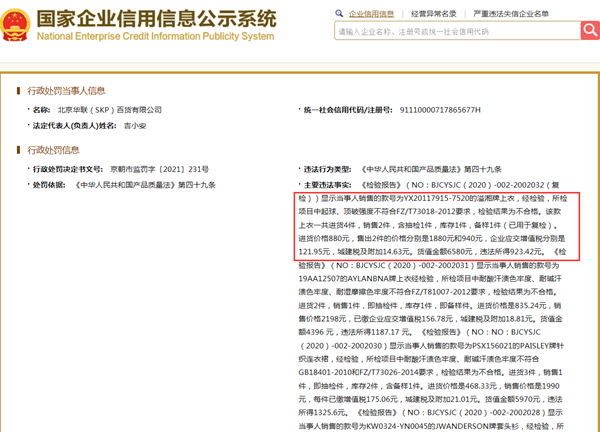The image size is (600, 432).
Task: Click the small blue magnifier icon beside 企业信用信息
Action: (x=339, y=13)
